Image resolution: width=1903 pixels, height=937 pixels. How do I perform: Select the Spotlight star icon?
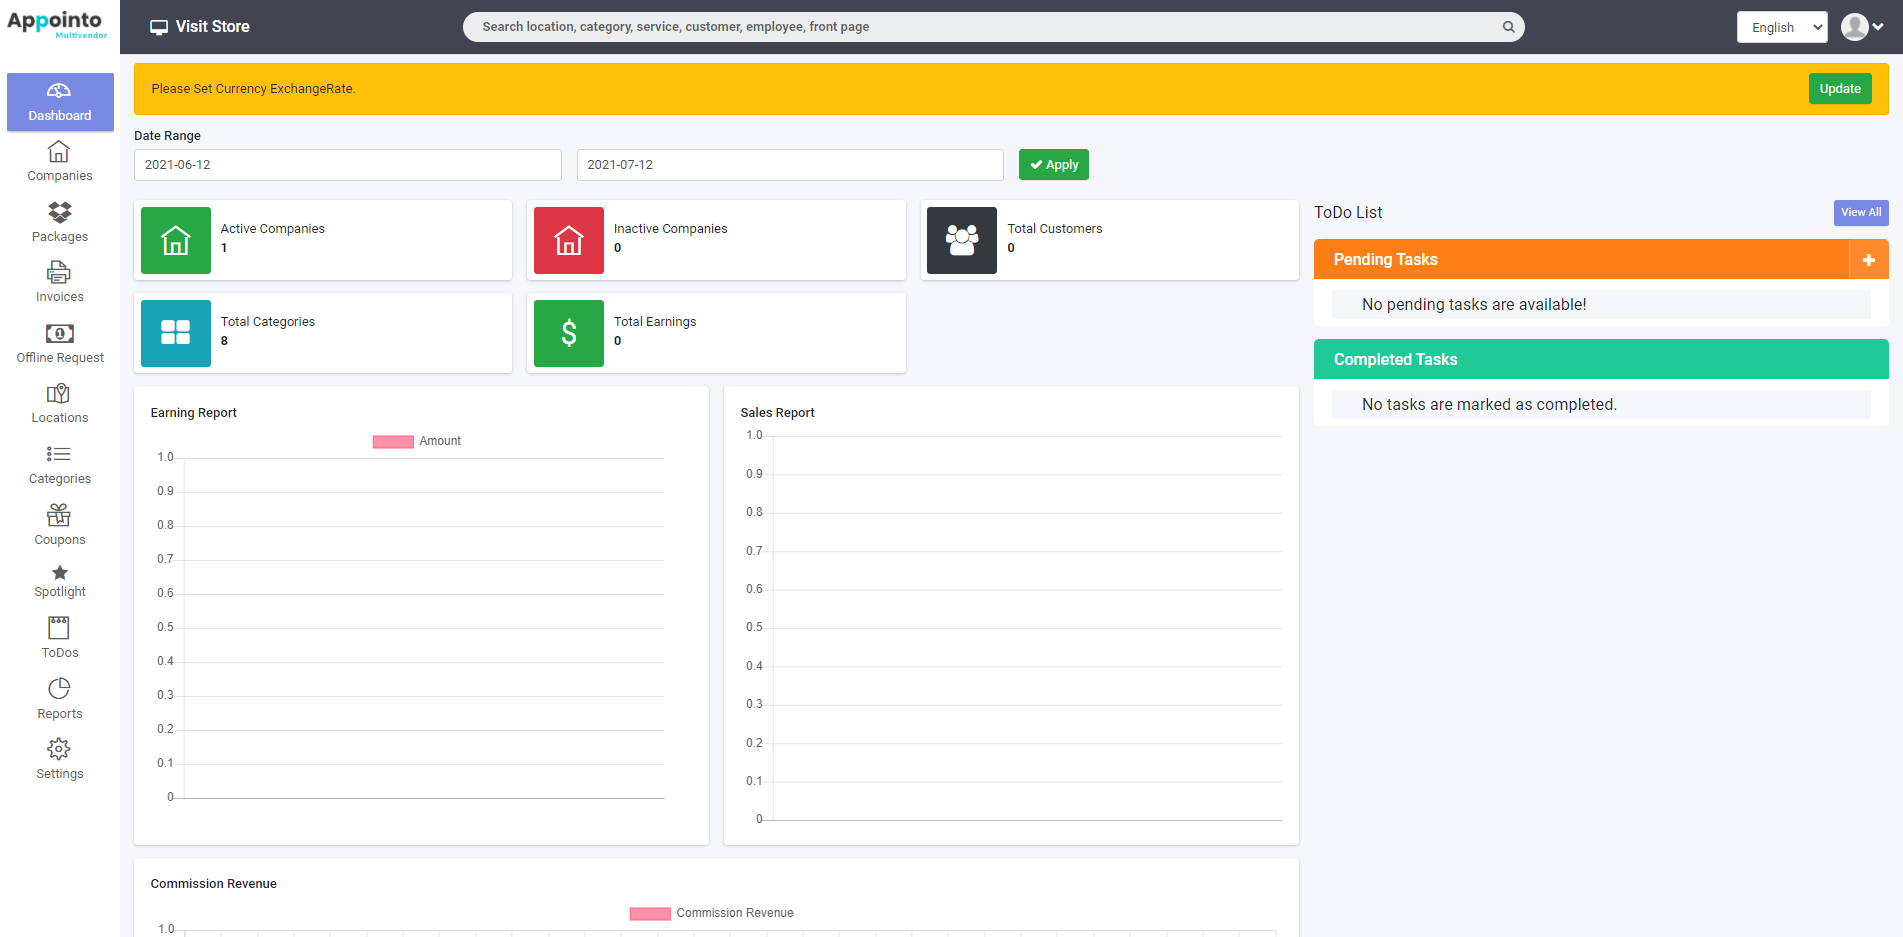click(x=59, y=573)
